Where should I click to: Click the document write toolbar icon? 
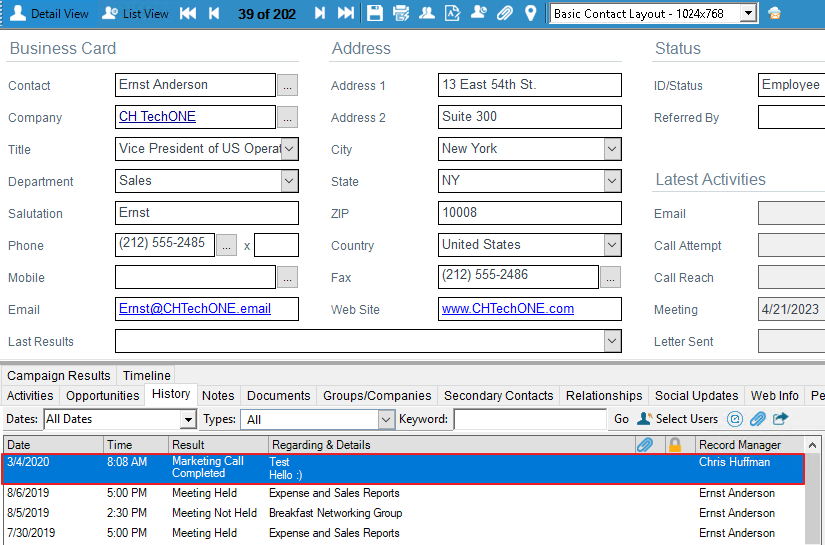pyautogui.click(x=452, y=14)
